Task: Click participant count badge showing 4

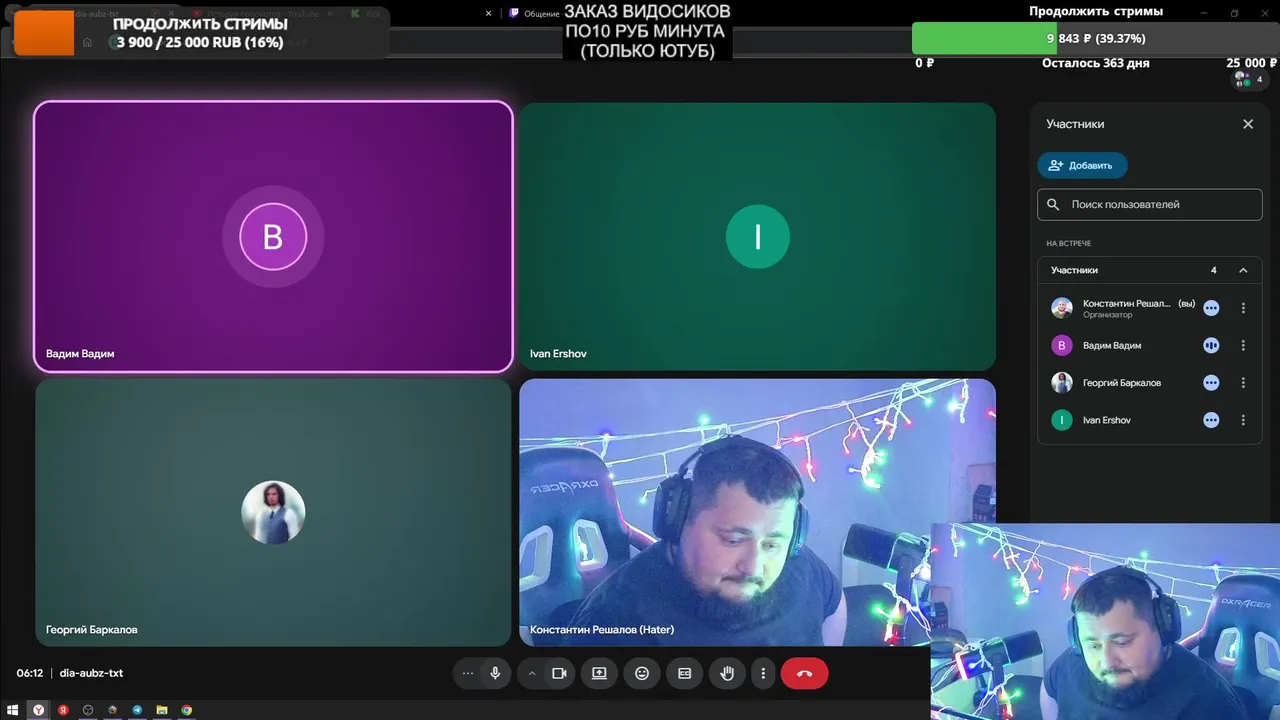Action: pyautogui.click(x=1248, y=79)
